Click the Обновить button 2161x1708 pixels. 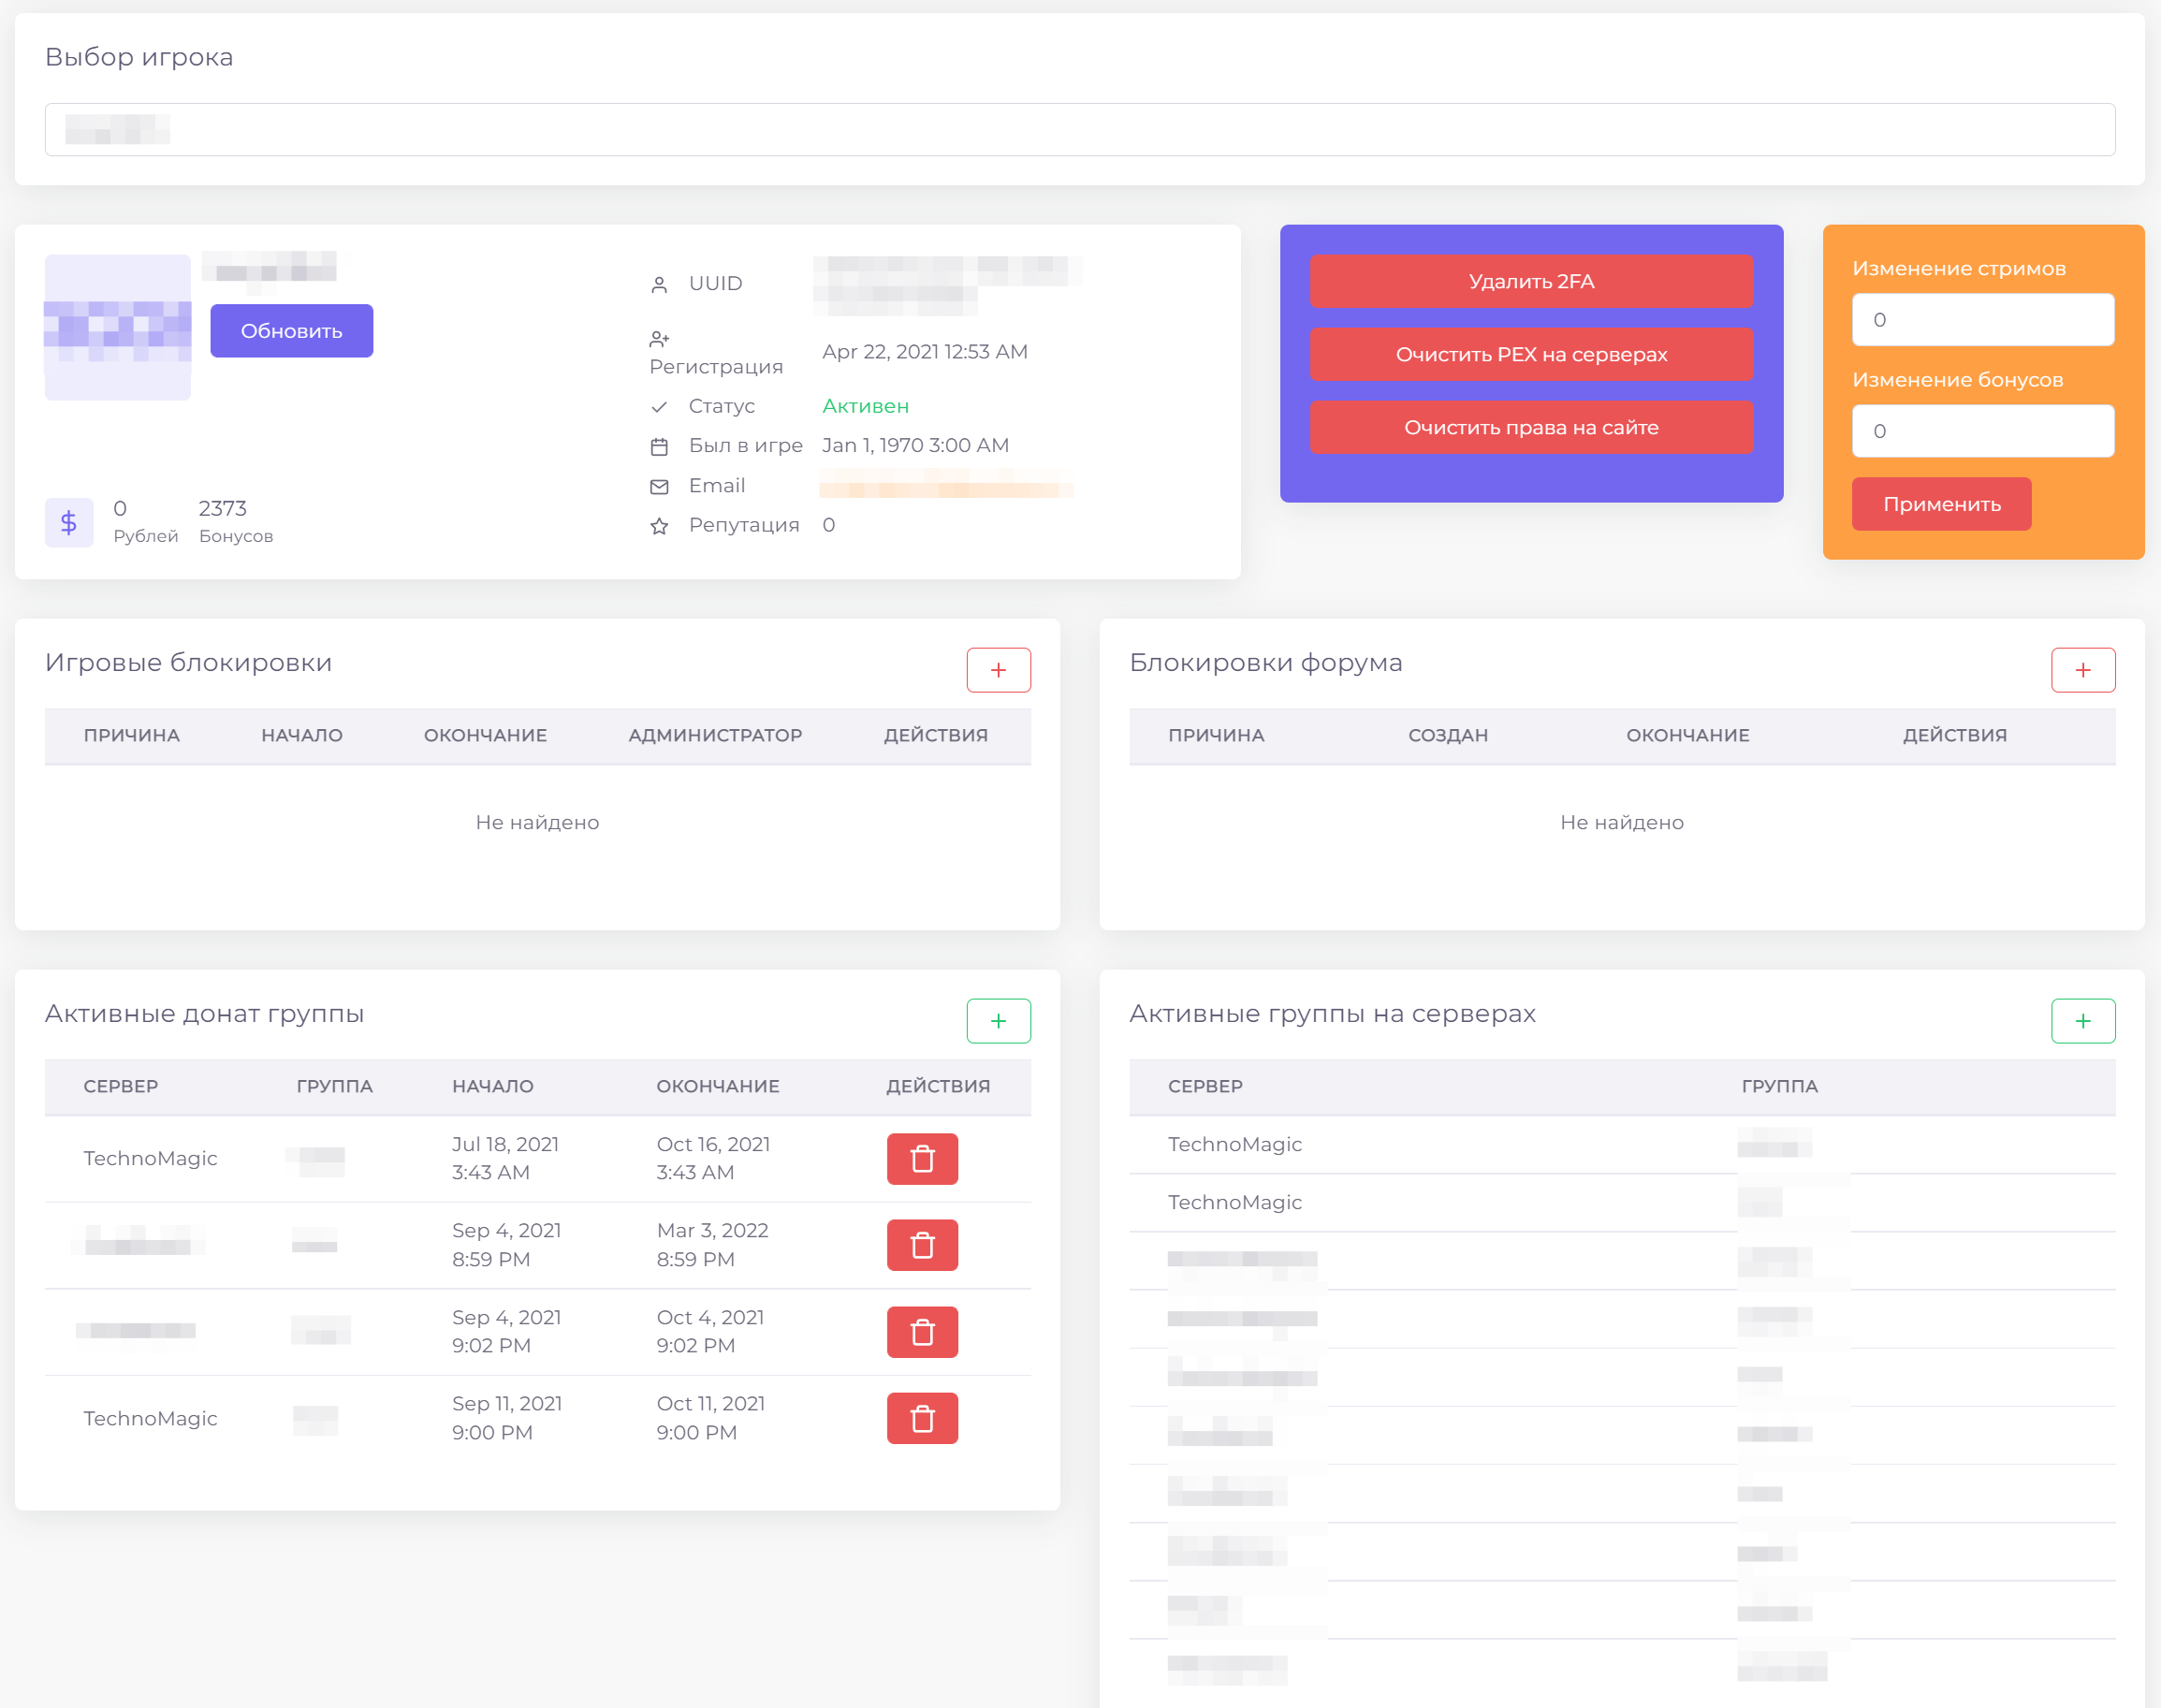coord(292,331)
